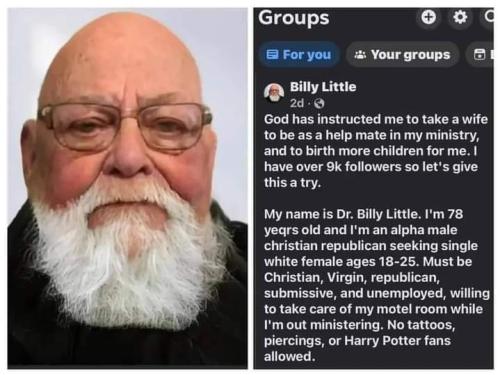500x375 pixels.
Task: Click the man's glasses in photo
Action: pyautogui.click(x=125, y=126)
